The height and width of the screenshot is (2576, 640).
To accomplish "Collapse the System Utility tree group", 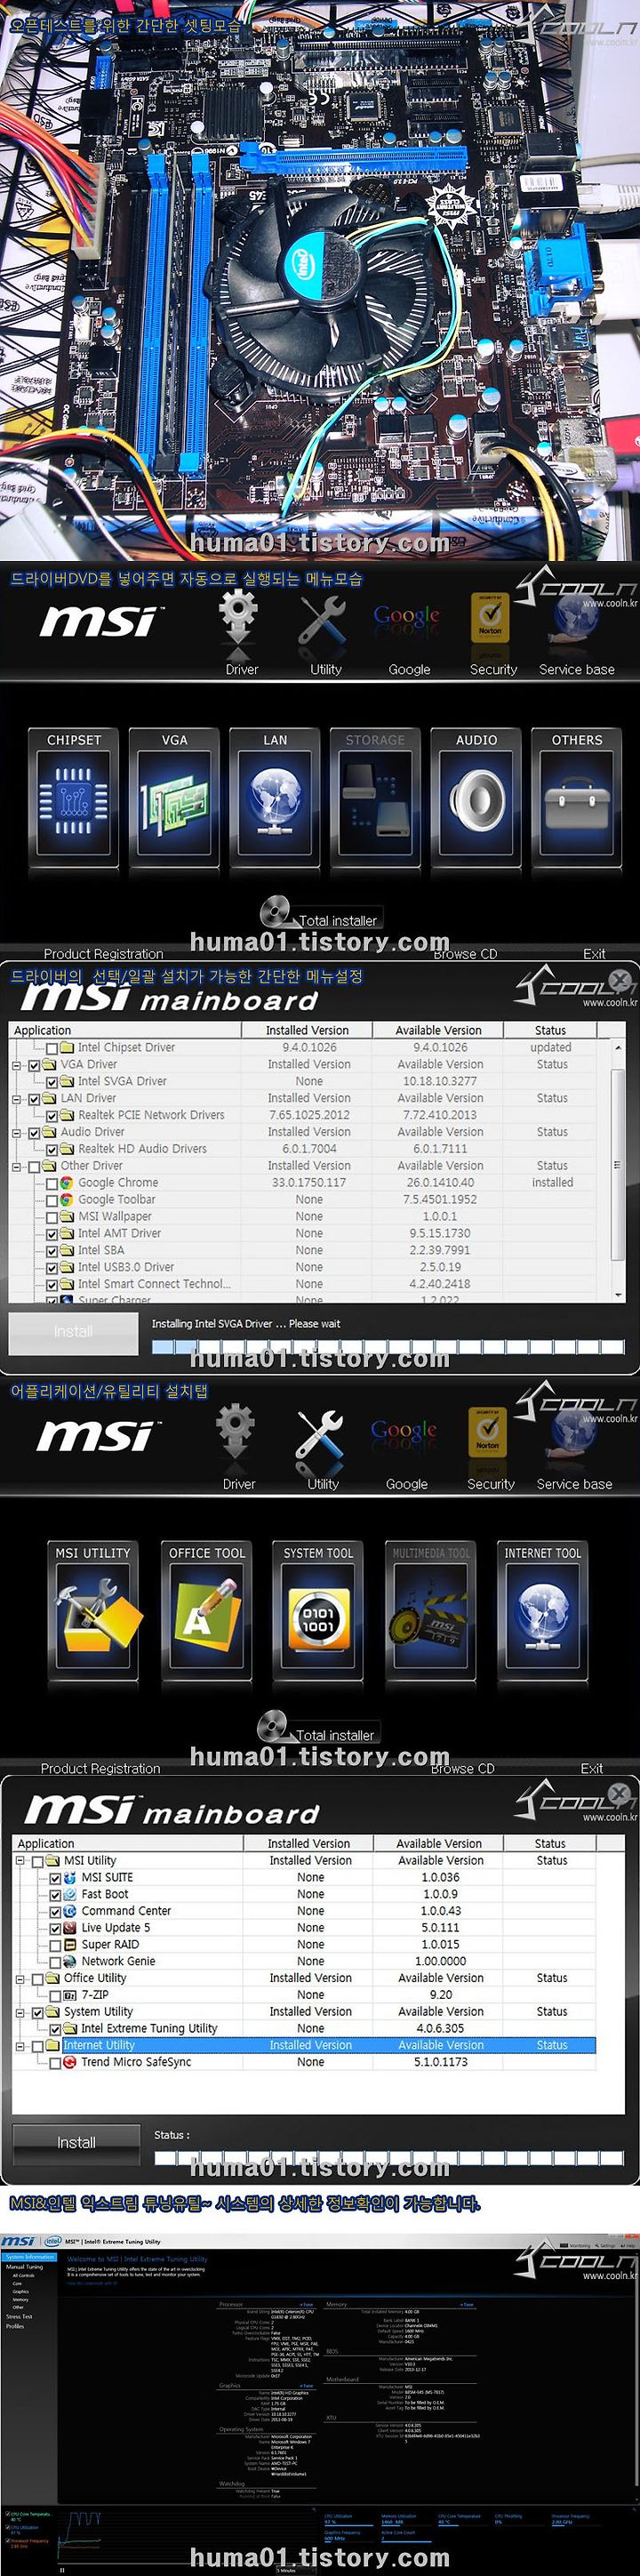I will tap(21, 2012).
